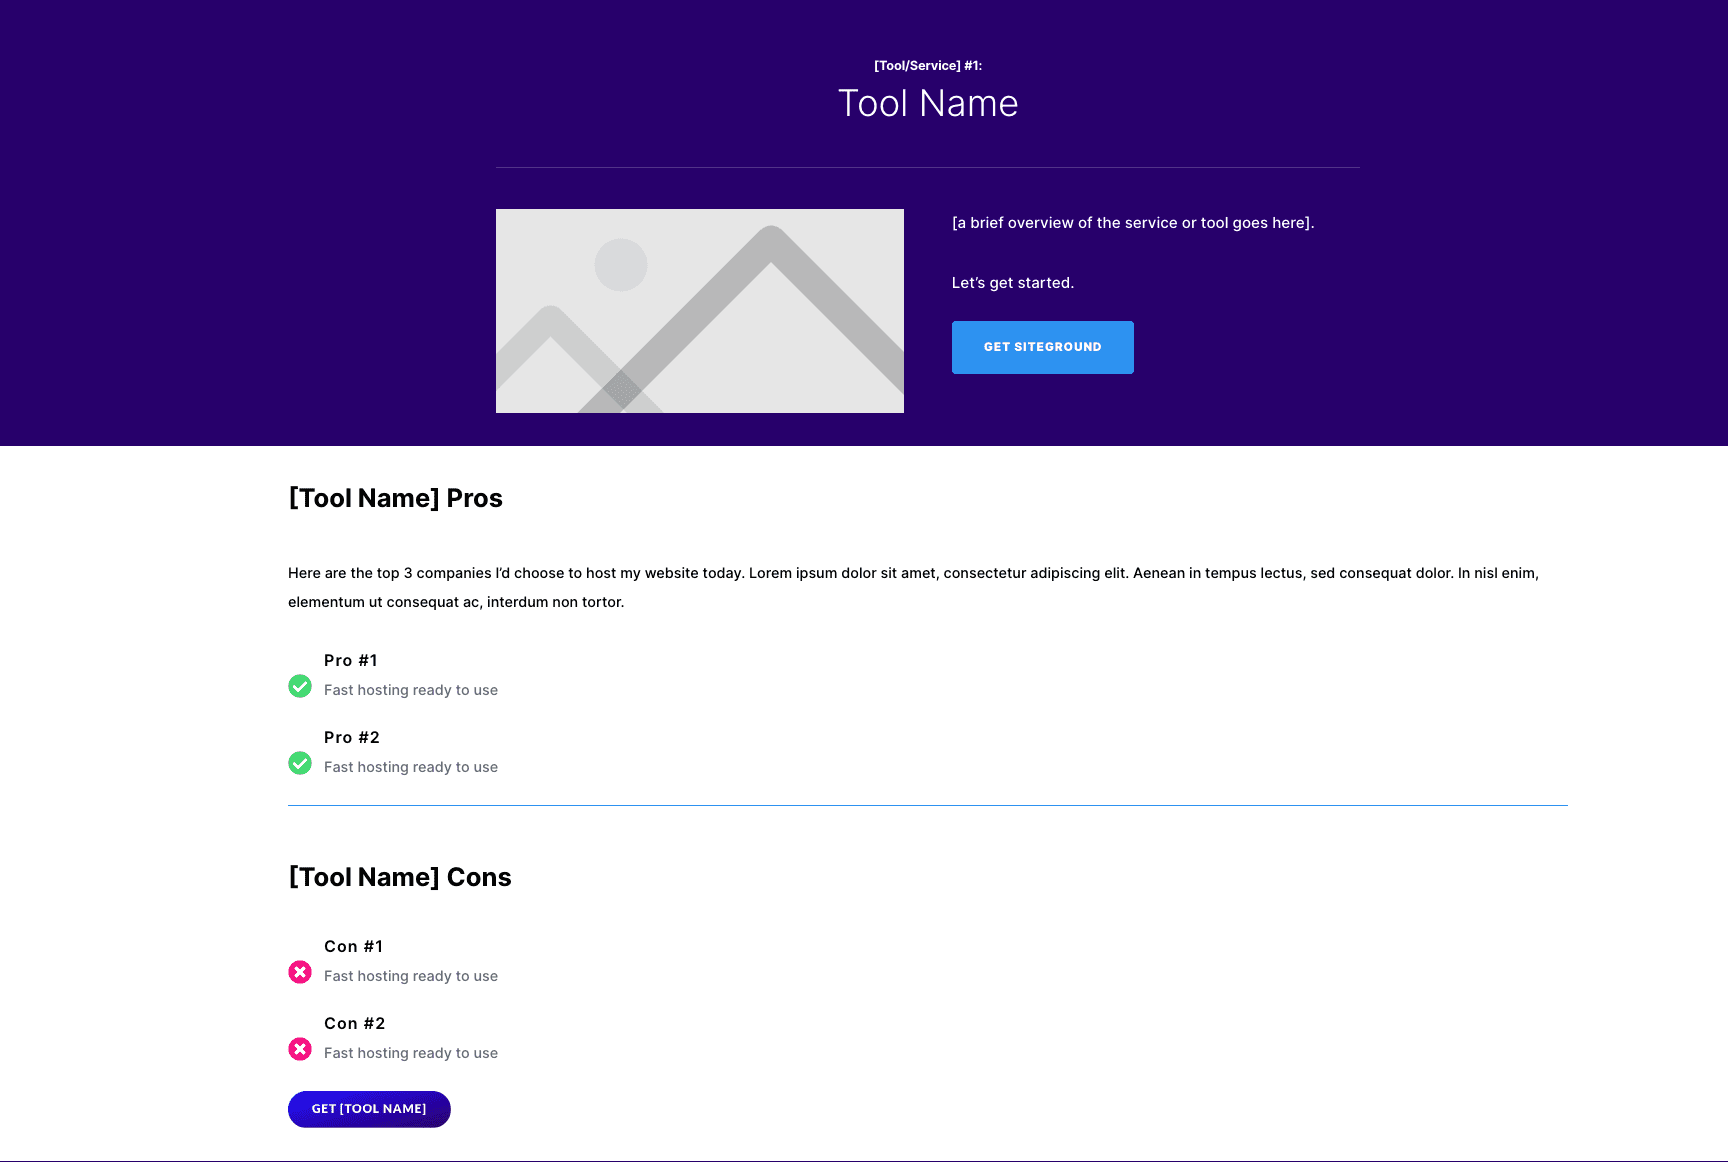The image size is (1728, 1162).
Task: Select the [Tool Name] Pros heading
Action: pyautogui.click(x=395, y=497)
